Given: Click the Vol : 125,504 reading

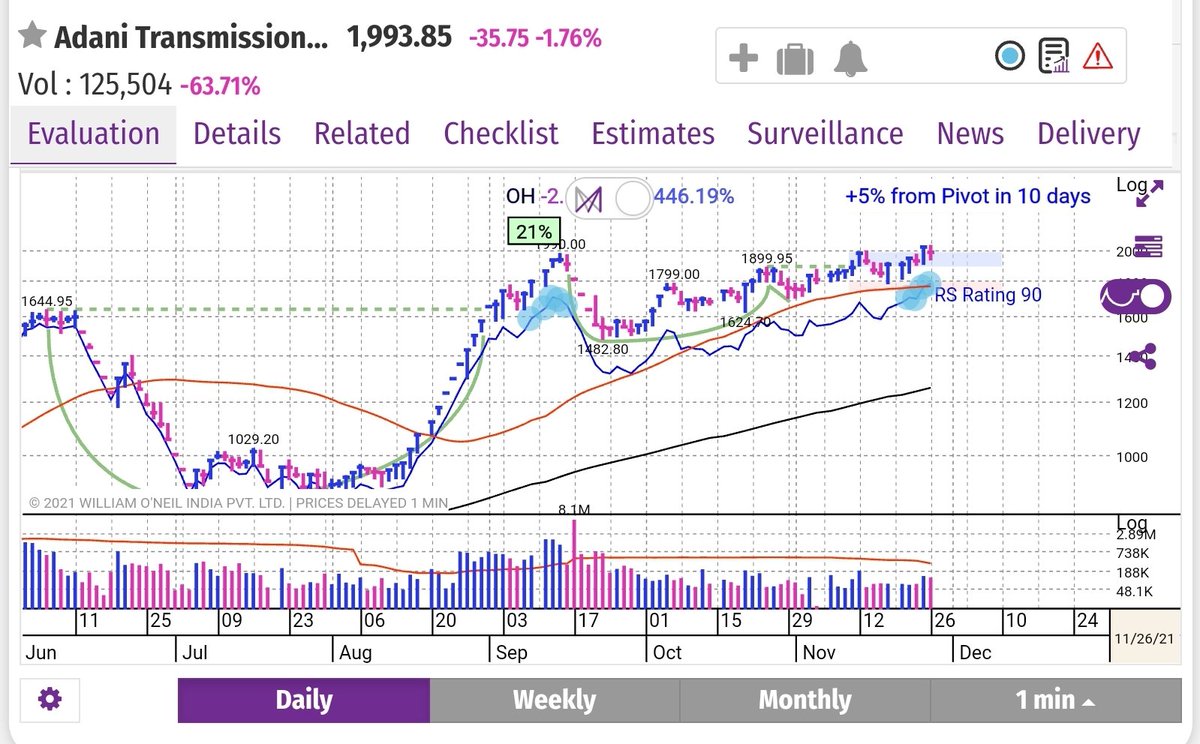Looking at the screenshot, I should tap(95, 86).
